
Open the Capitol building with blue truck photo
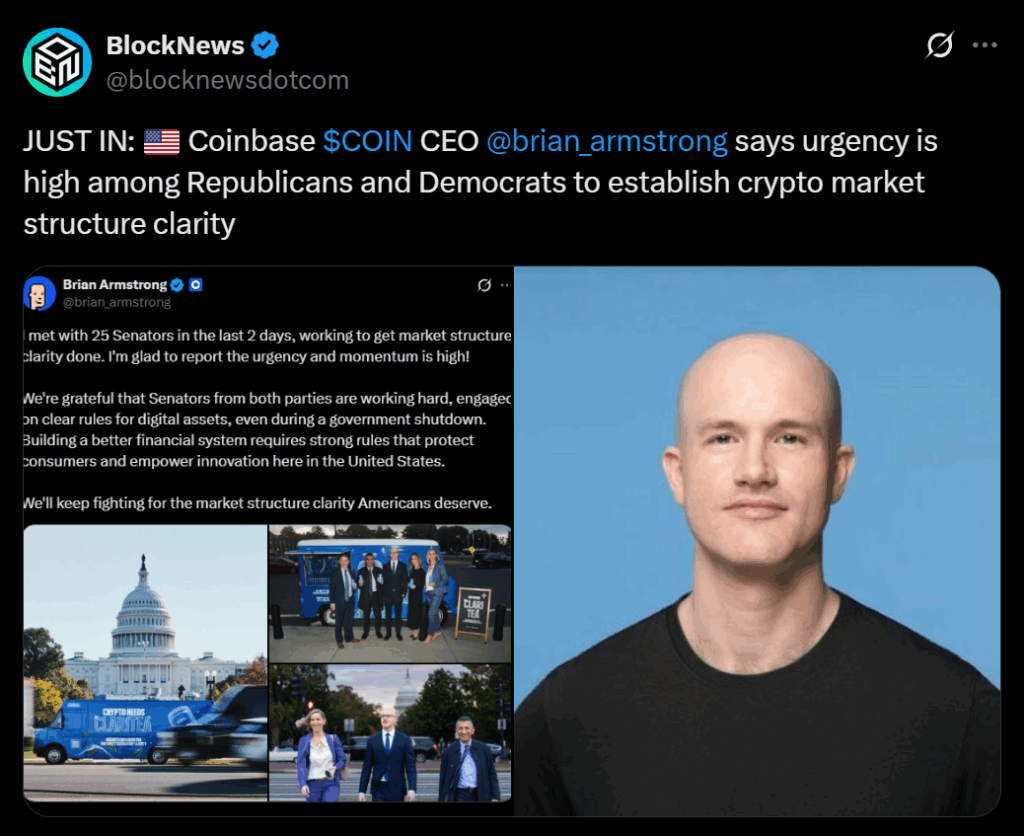click(145, 663)
